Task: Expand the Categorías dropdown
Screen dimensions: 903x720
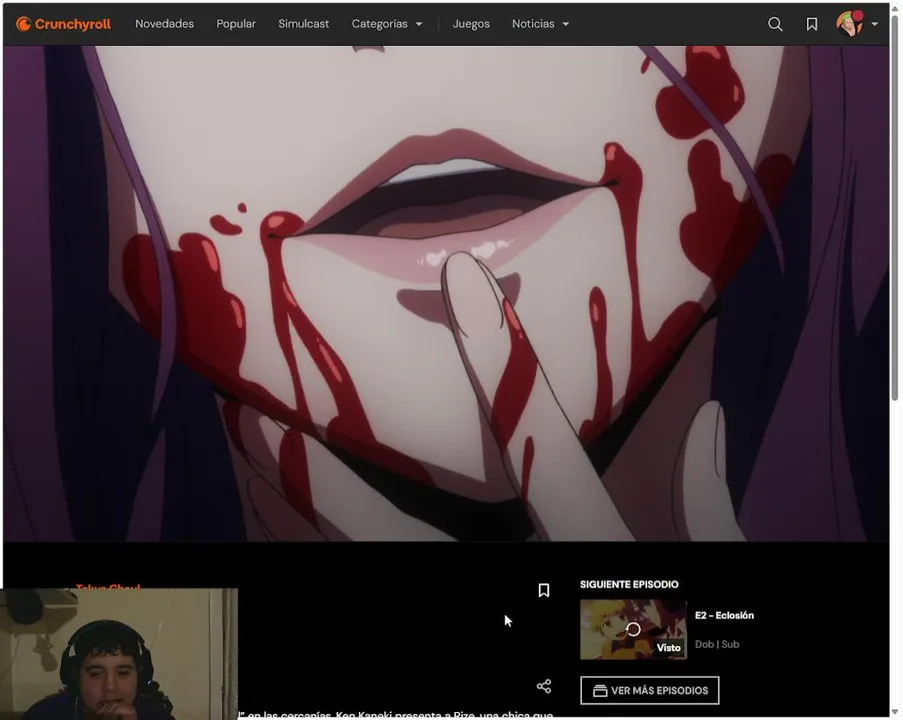Action: (387, 24)
